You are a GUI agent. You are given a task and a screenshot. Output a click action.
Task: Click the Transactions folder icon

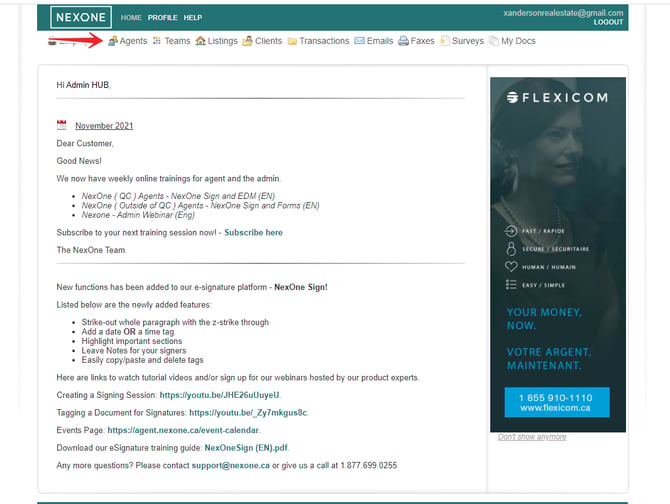[292, 41]
